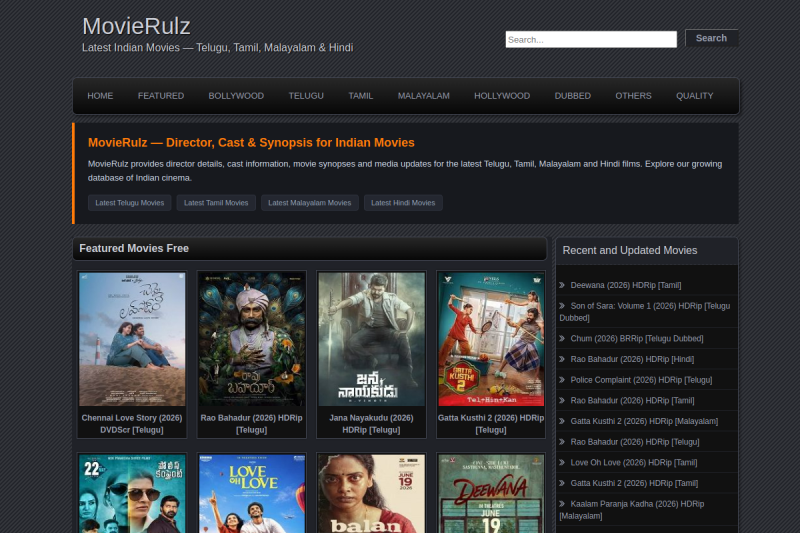Open Police Complaint poster thumbnail
Image resolution: width=800 pixels, height=533 pixels.
(x=132, y=494)
